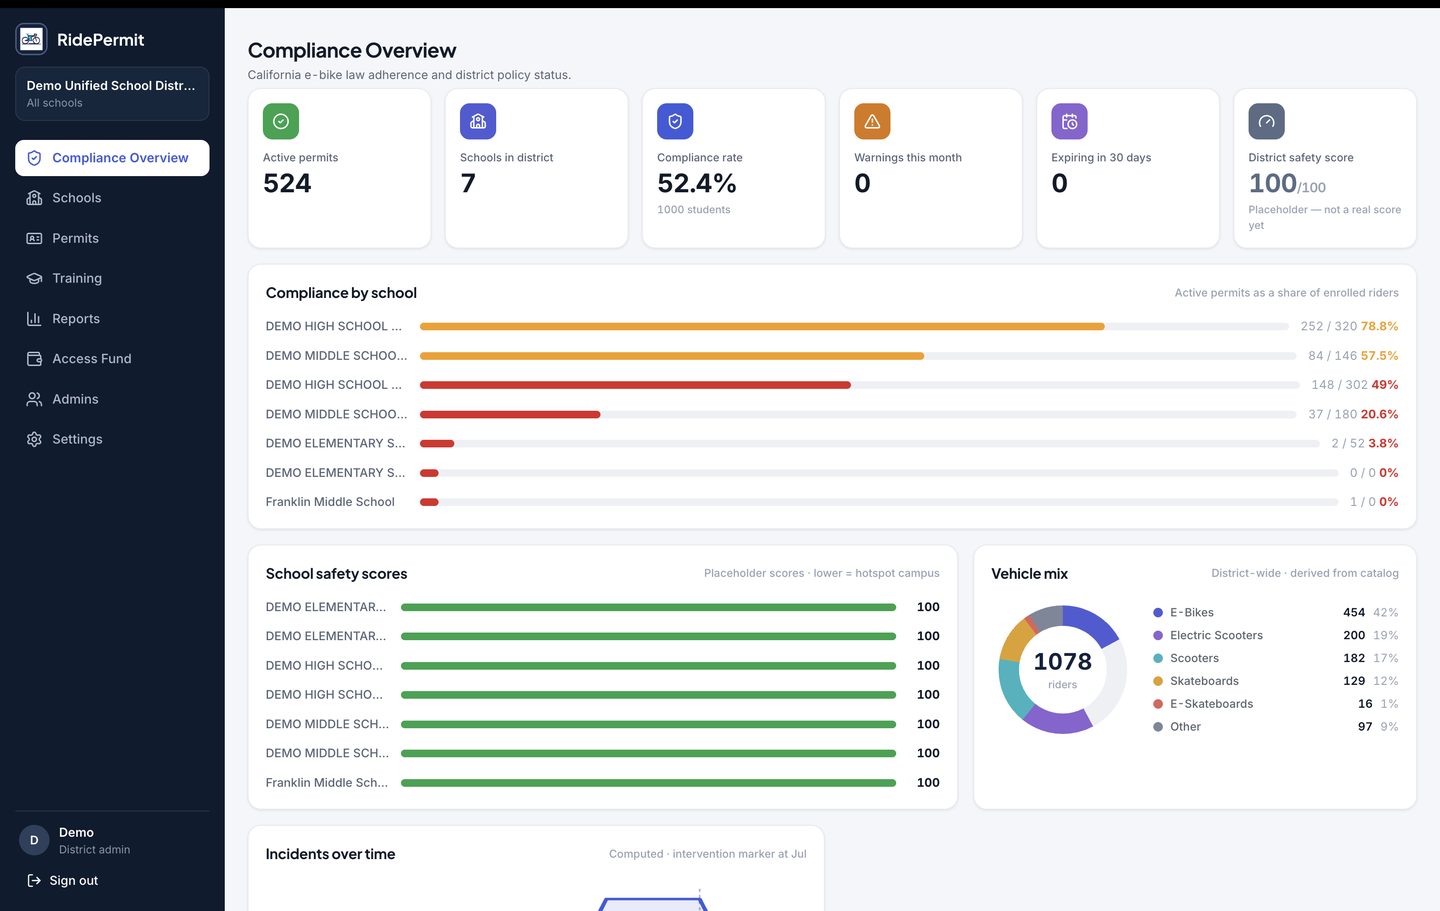
Task: Open the Permits section
Action: point(112,238)
